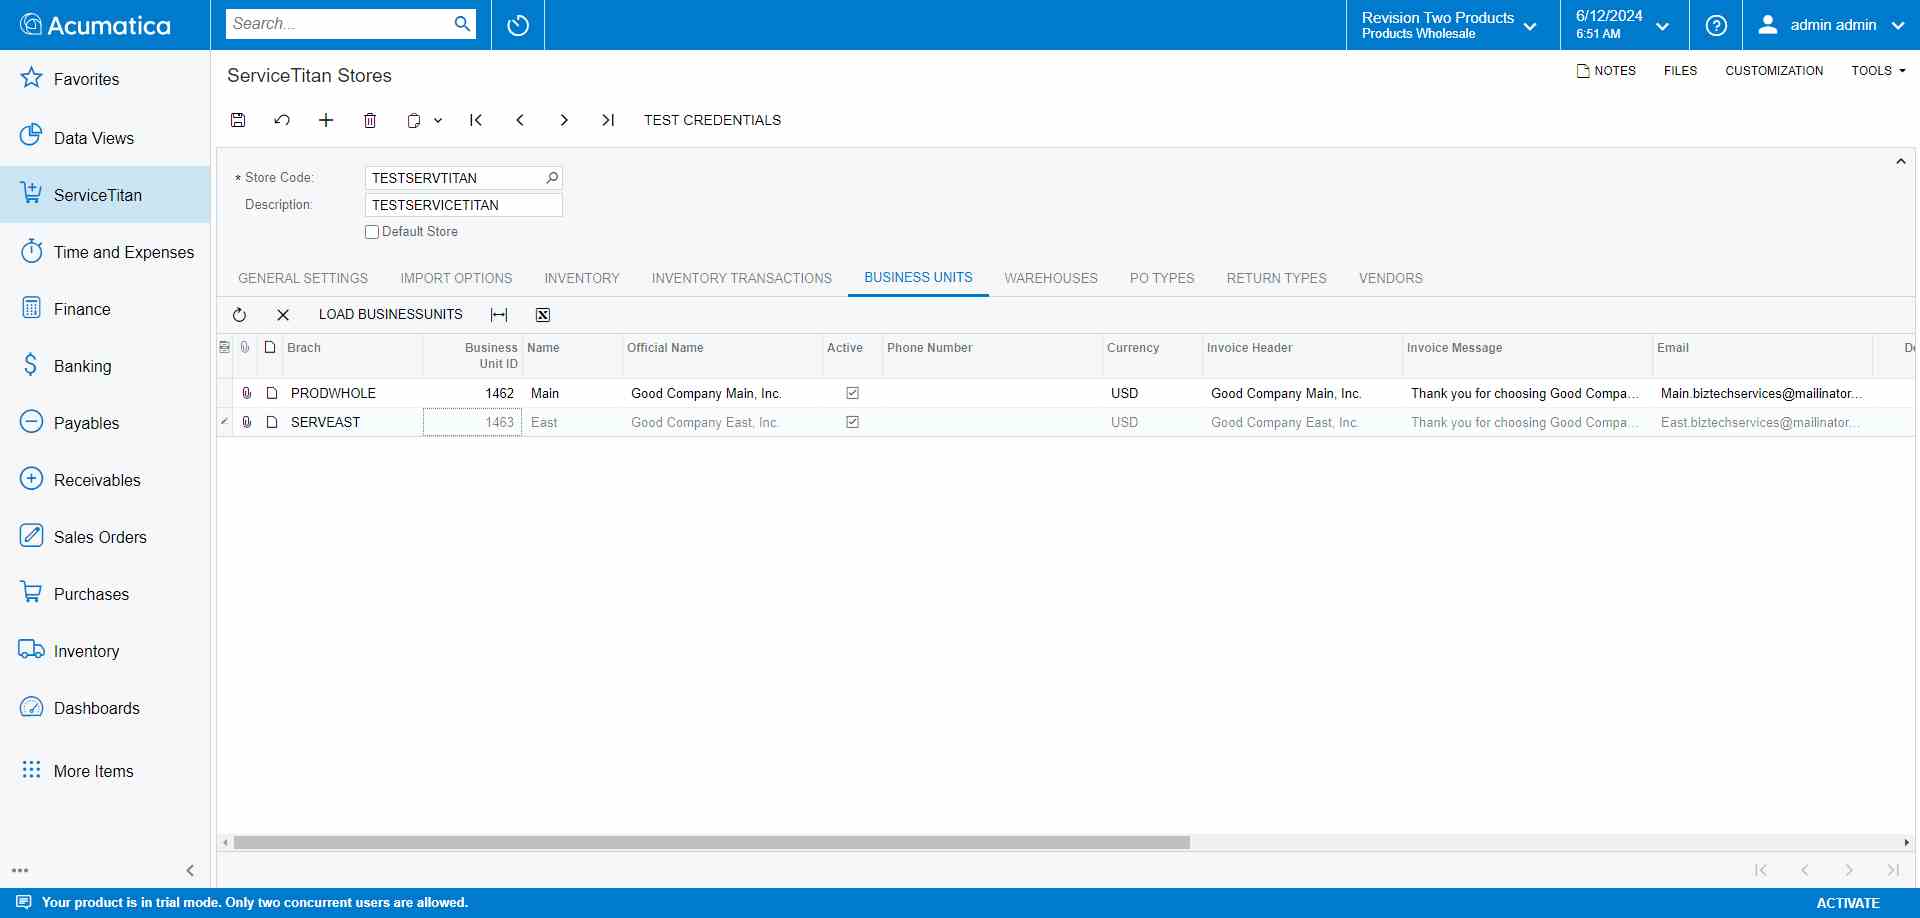1920x918 pixels.
Task: Open Favorites in the sidebar
Action: pyautogui.click(x=105, y=79)
